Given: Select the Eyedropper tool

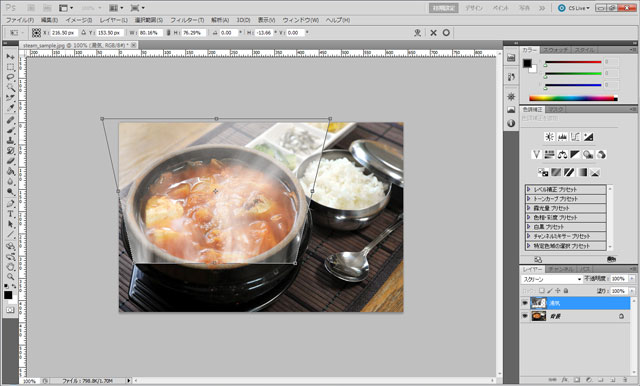Looking at the screenshot, I should pos(11,108).
